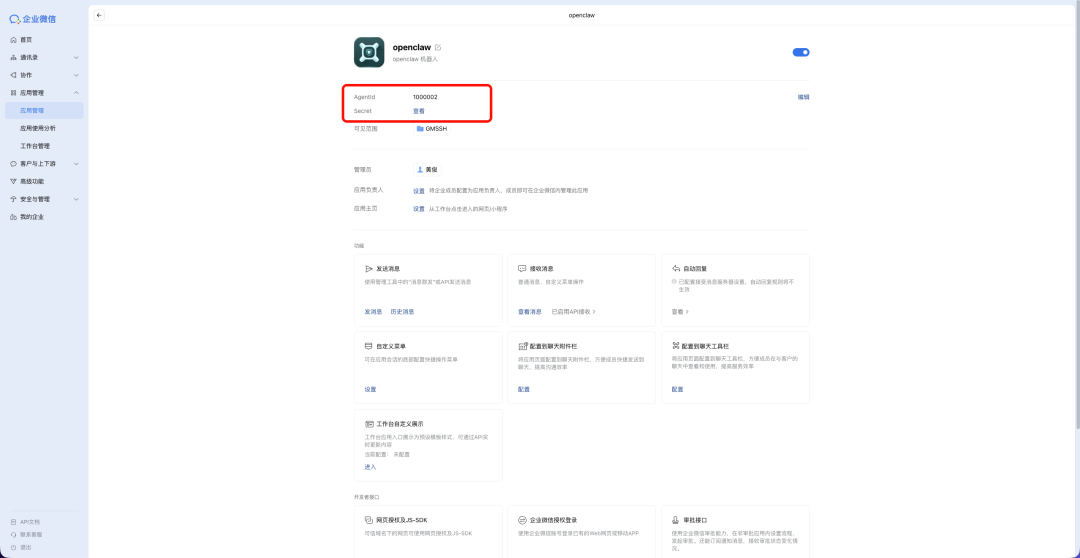Open the 审批接口 card title
This screenshot has height=558, width=1080.
pyautogui.click(x=696, y=520)
